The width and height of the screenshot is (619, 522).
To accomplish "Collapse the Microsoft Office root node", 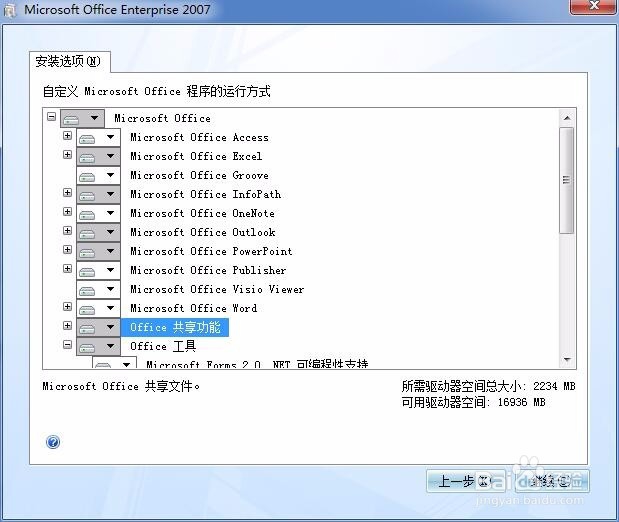I will [51, 116].
